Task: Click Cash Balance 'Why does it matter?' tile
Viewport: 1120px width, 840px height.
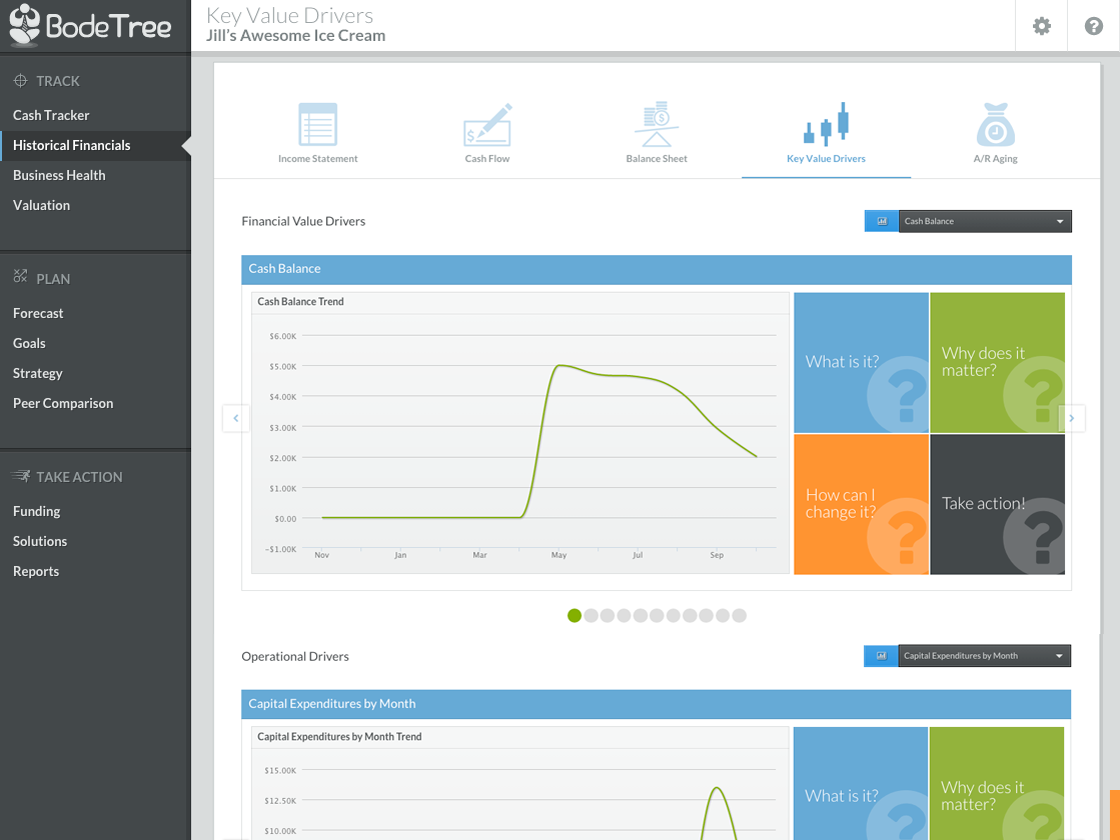Action: coord(997,362)
